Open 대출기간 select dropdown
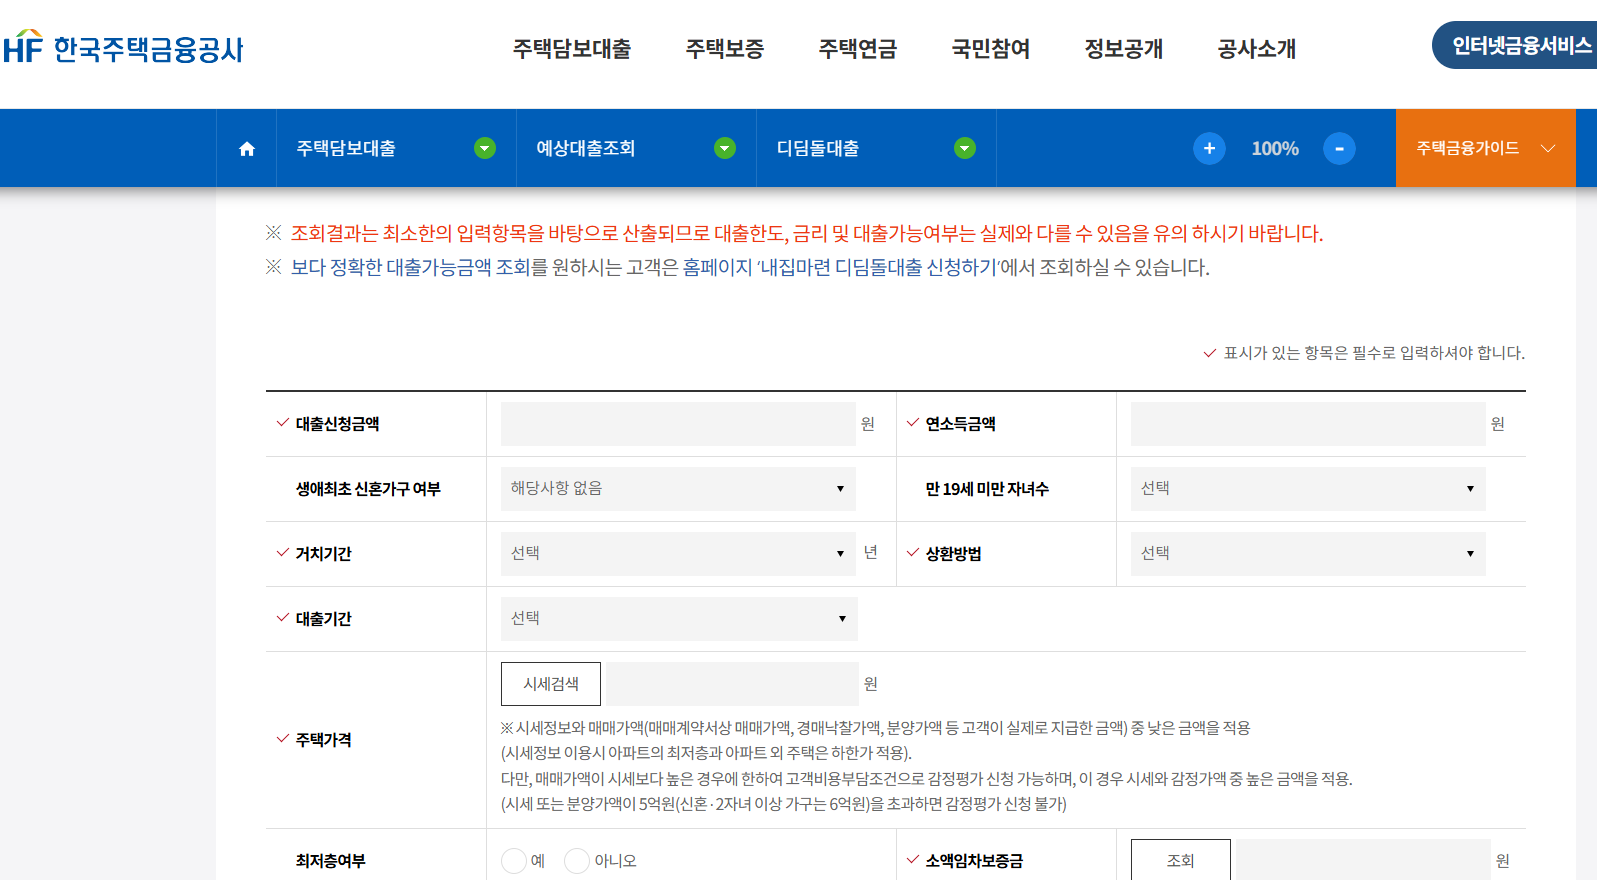Image resolution: width=1597 pixels, height=880 pixels. pyautogui.click(x=679, y=619)
